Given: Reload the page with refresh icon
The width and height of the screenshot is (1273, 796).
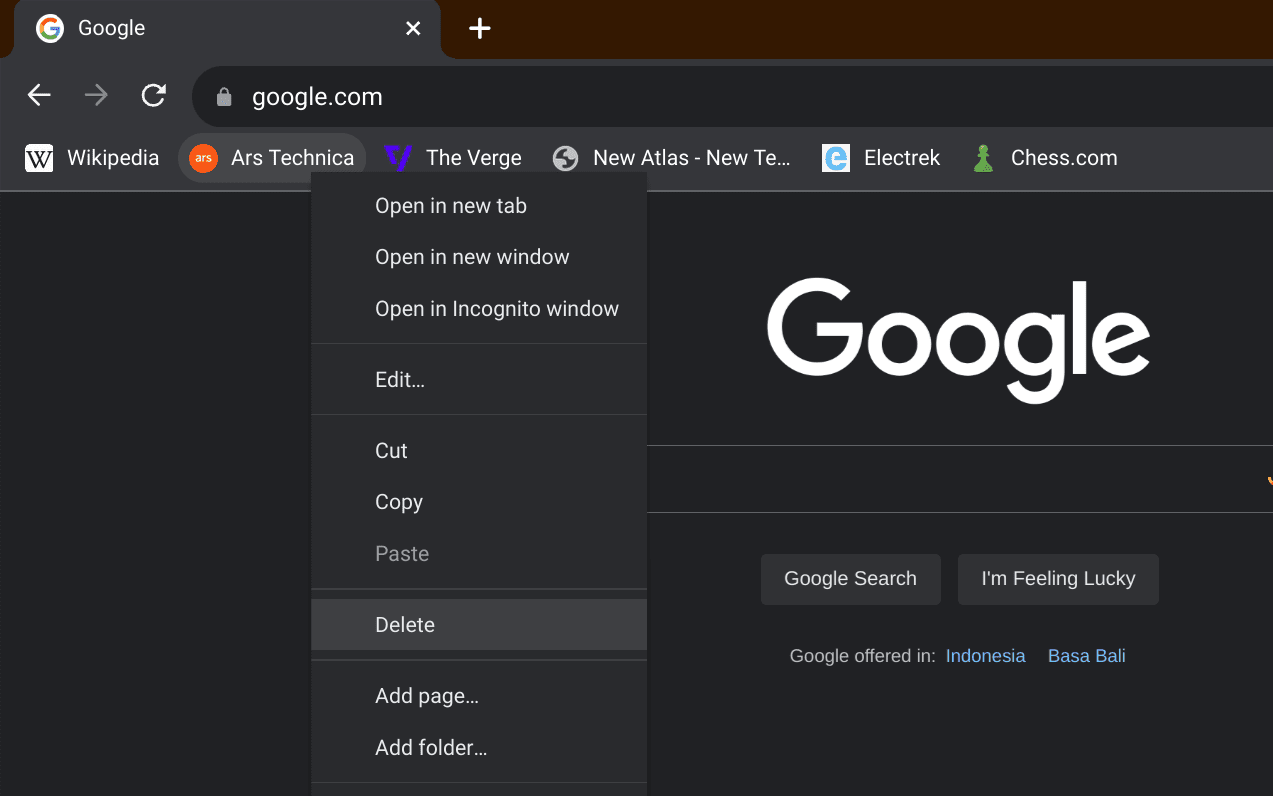Looking at the screenshot, I should pyautogui.click(x=153, y=96).
